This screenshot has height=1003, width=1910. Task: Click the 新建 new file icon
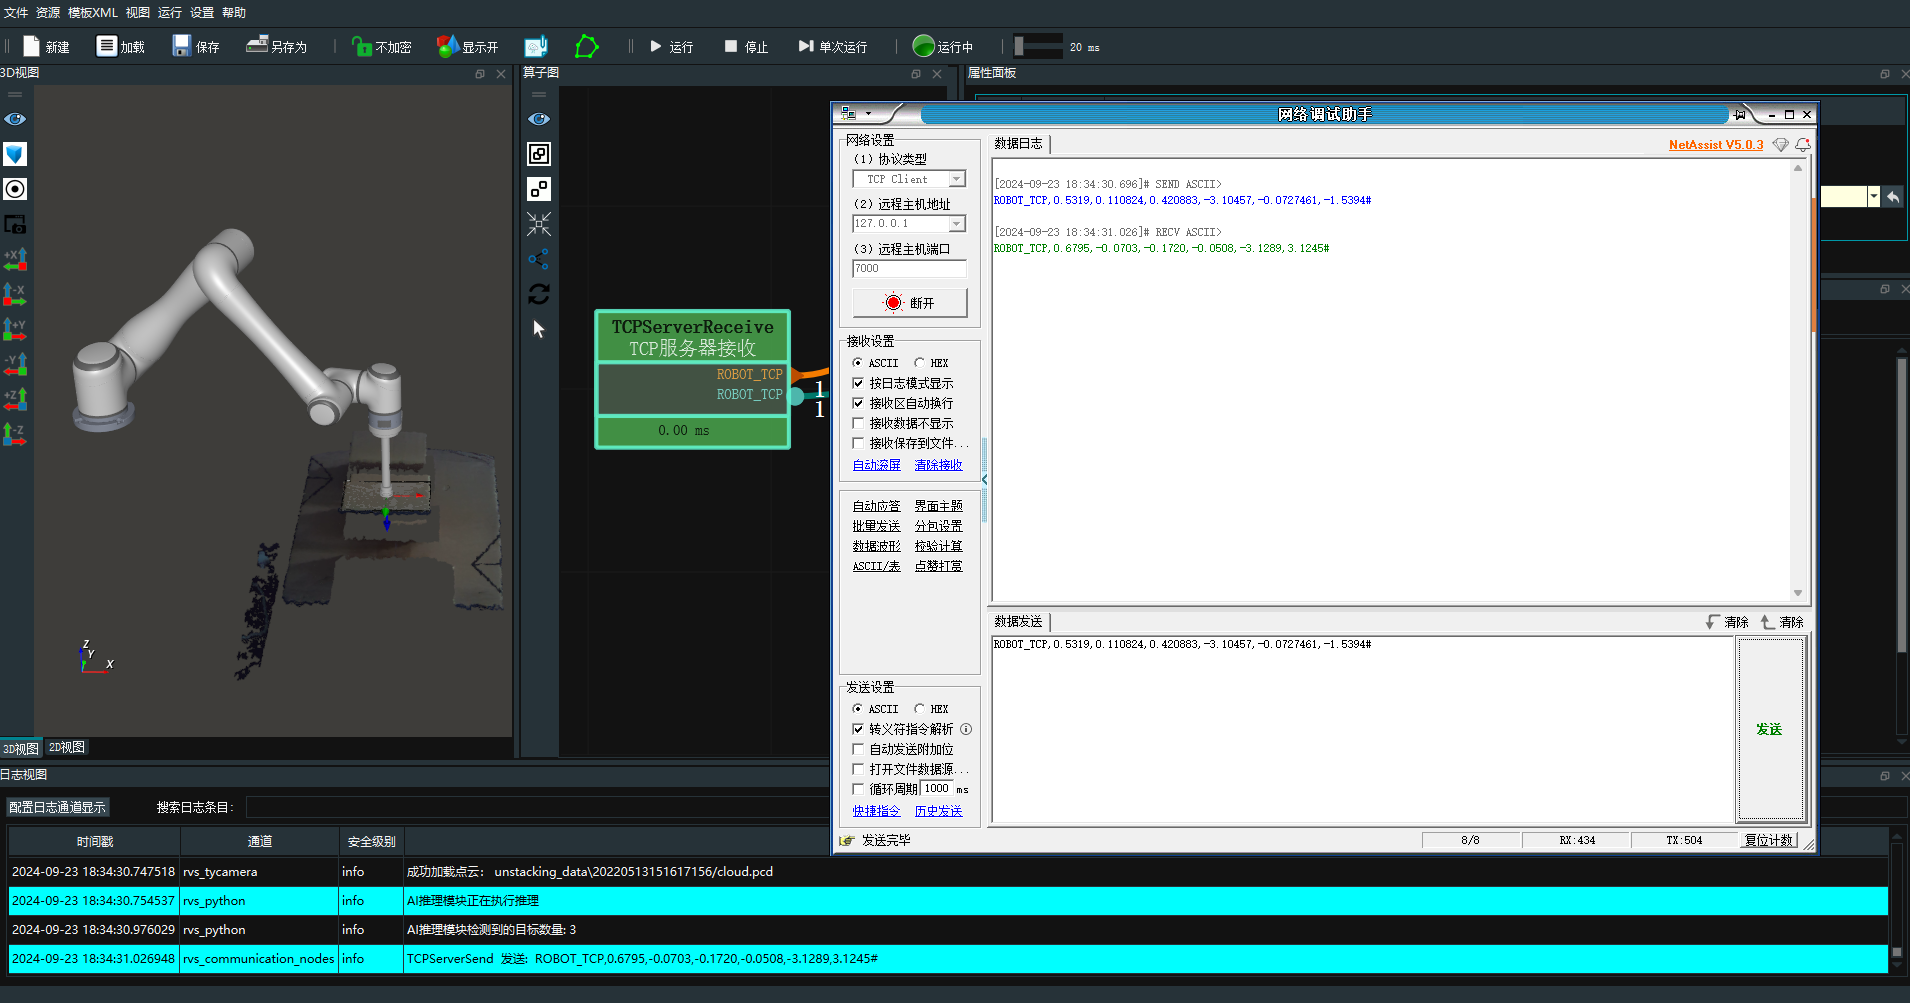(31, 46)
